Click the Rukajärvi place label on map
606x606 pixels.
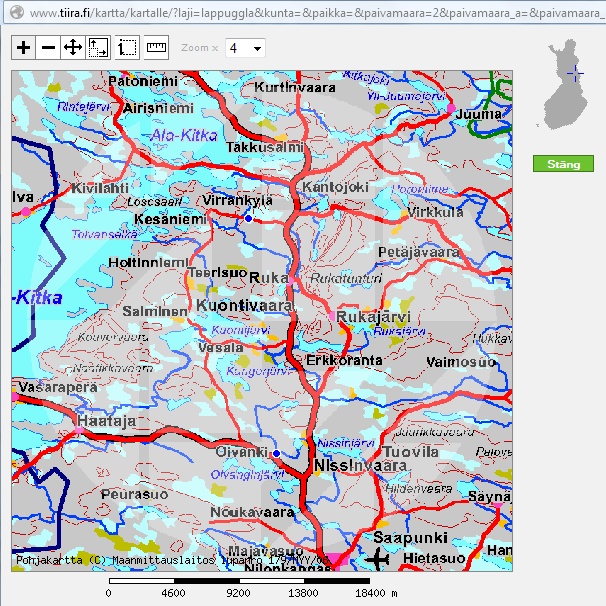(x=373, y=318)
